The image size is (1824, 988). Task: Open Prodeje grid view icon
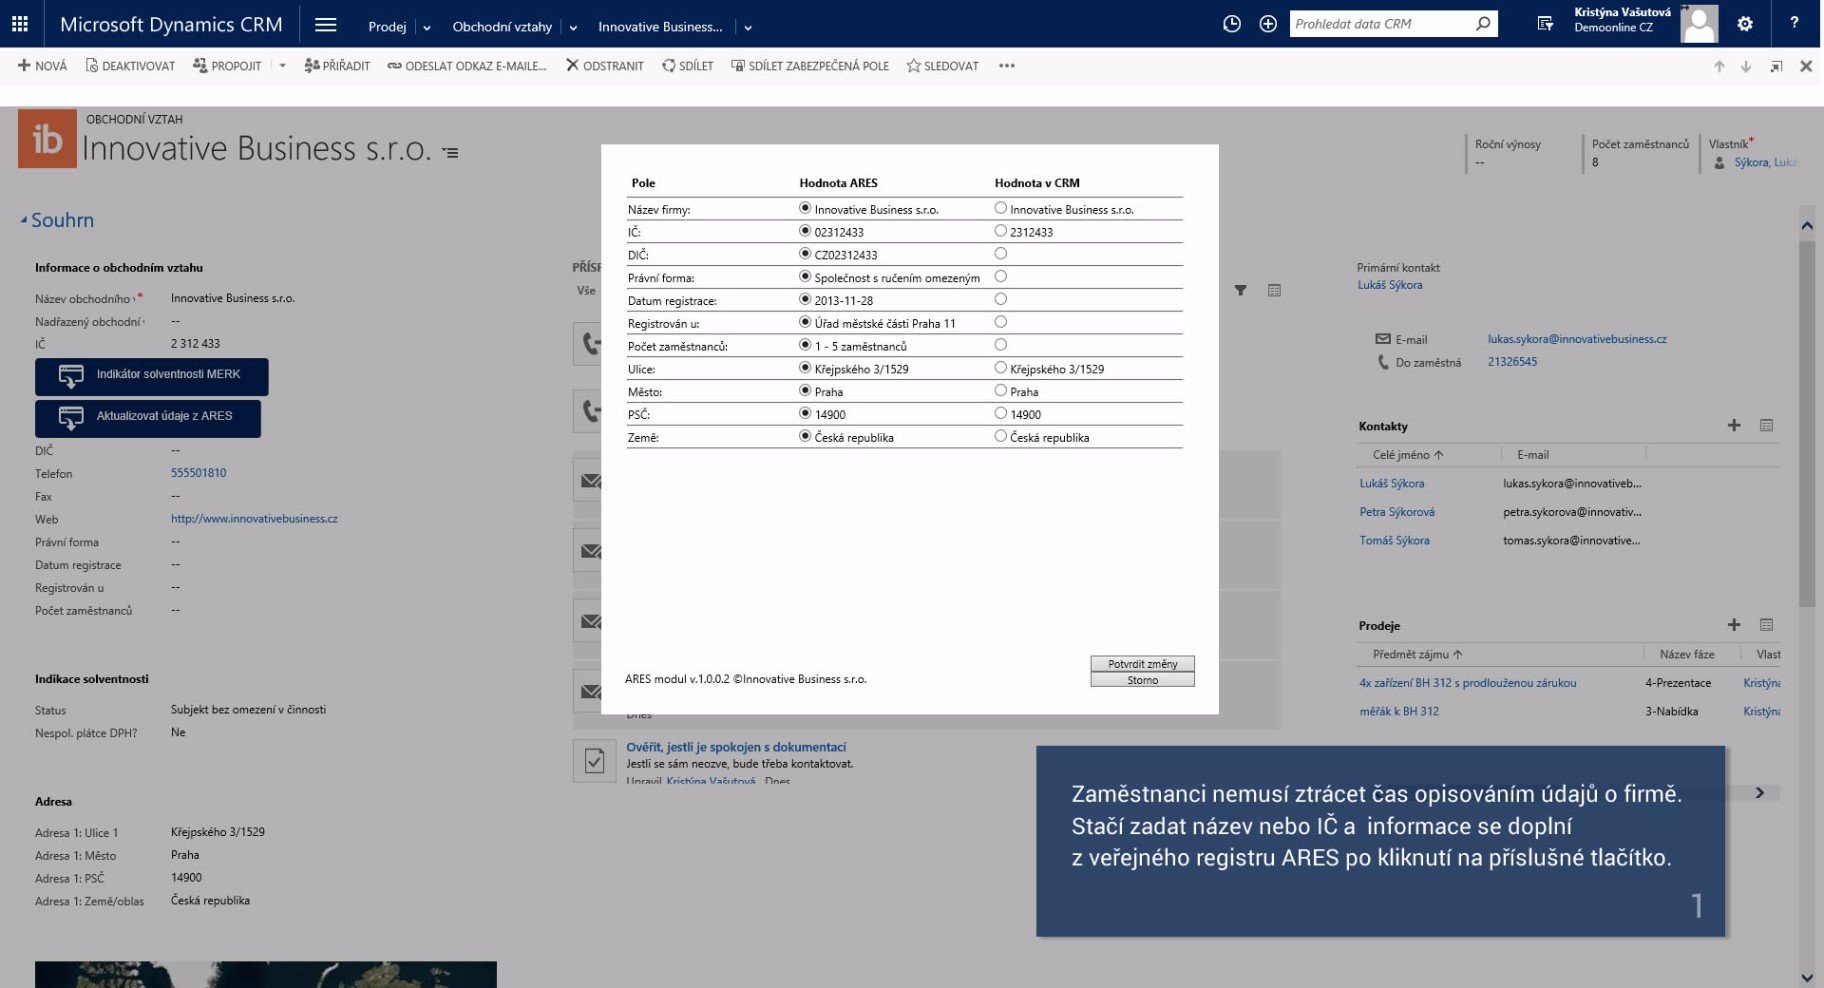tap(1766, 624)
